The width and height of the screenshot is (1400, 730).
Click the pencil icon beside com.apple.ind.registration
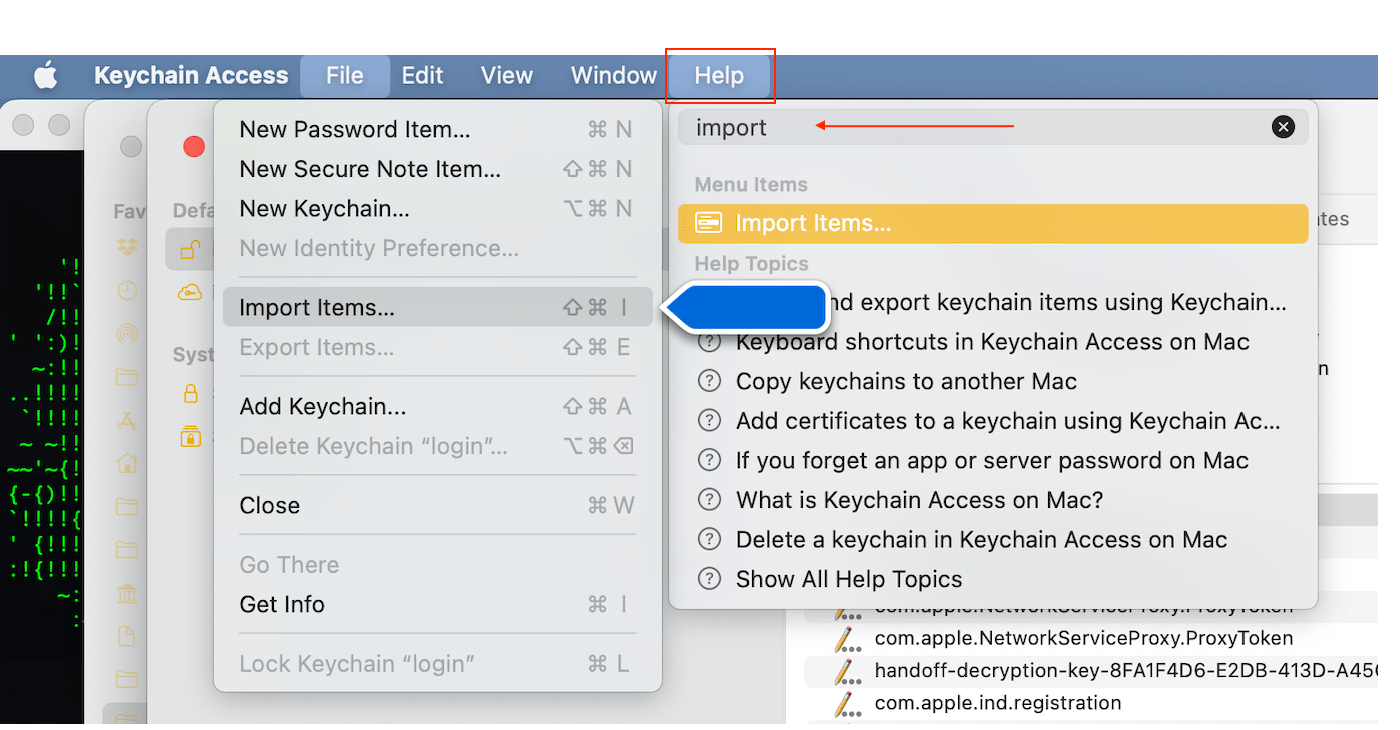click(x=847, y=703)
